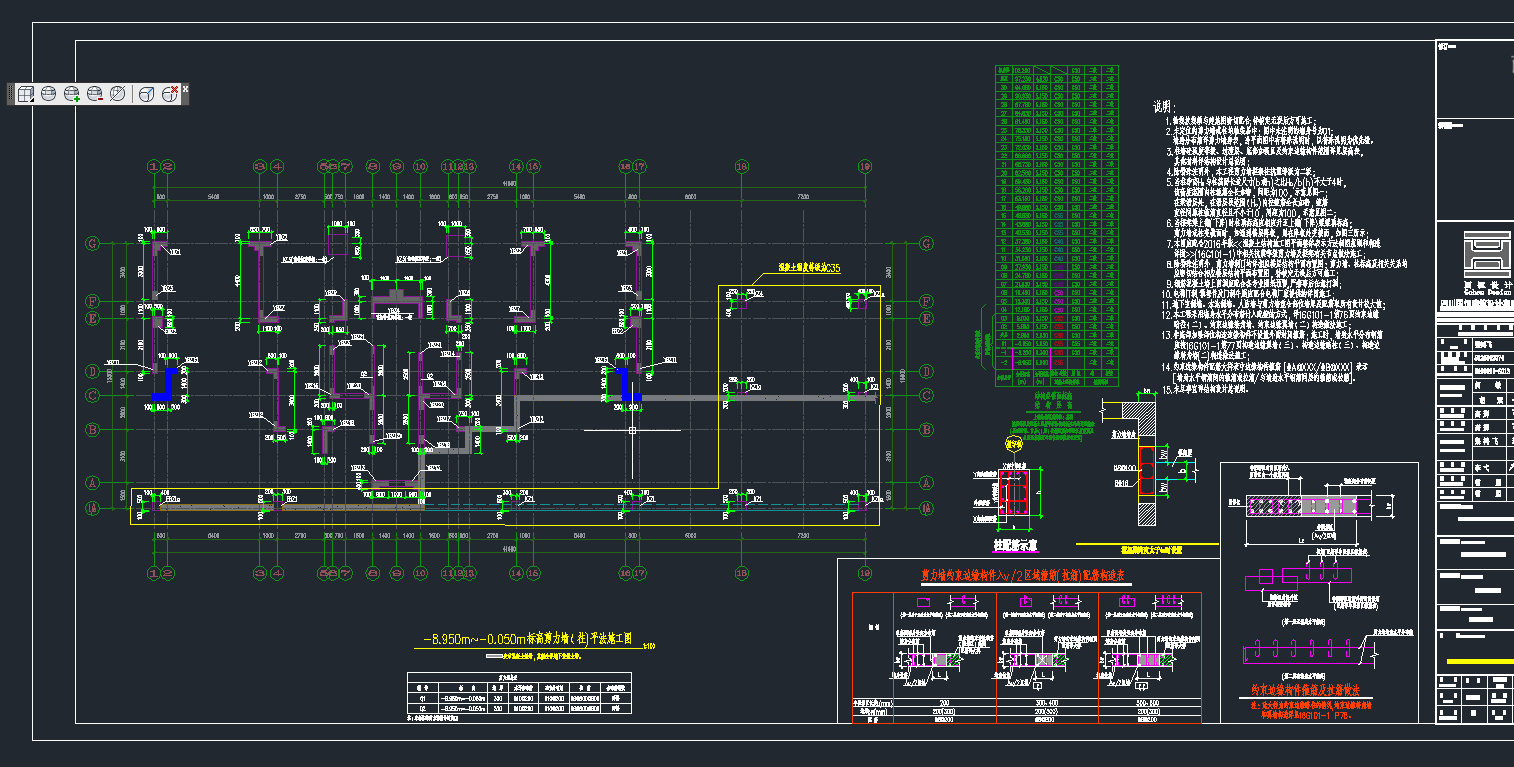
Task: Select the Refine Mesh icon
Action: [x=118, y=94]
